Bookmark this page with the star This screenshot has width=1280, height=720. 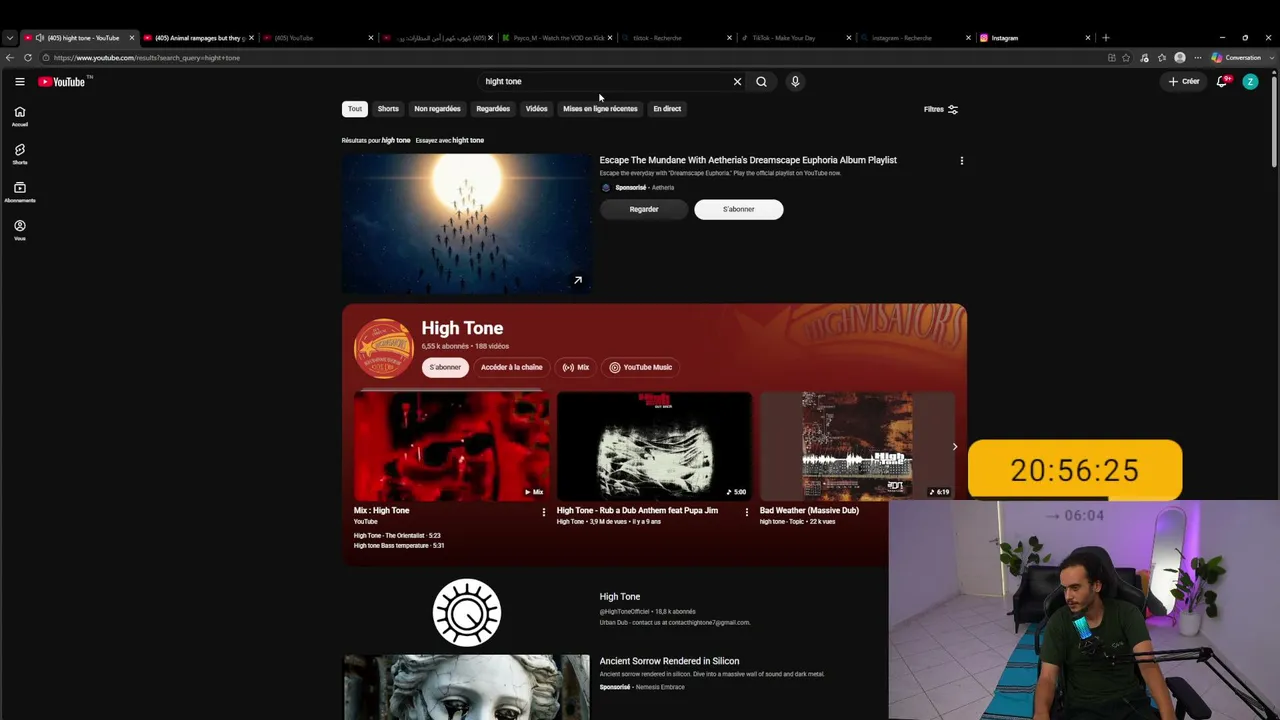coord(1127,58)
